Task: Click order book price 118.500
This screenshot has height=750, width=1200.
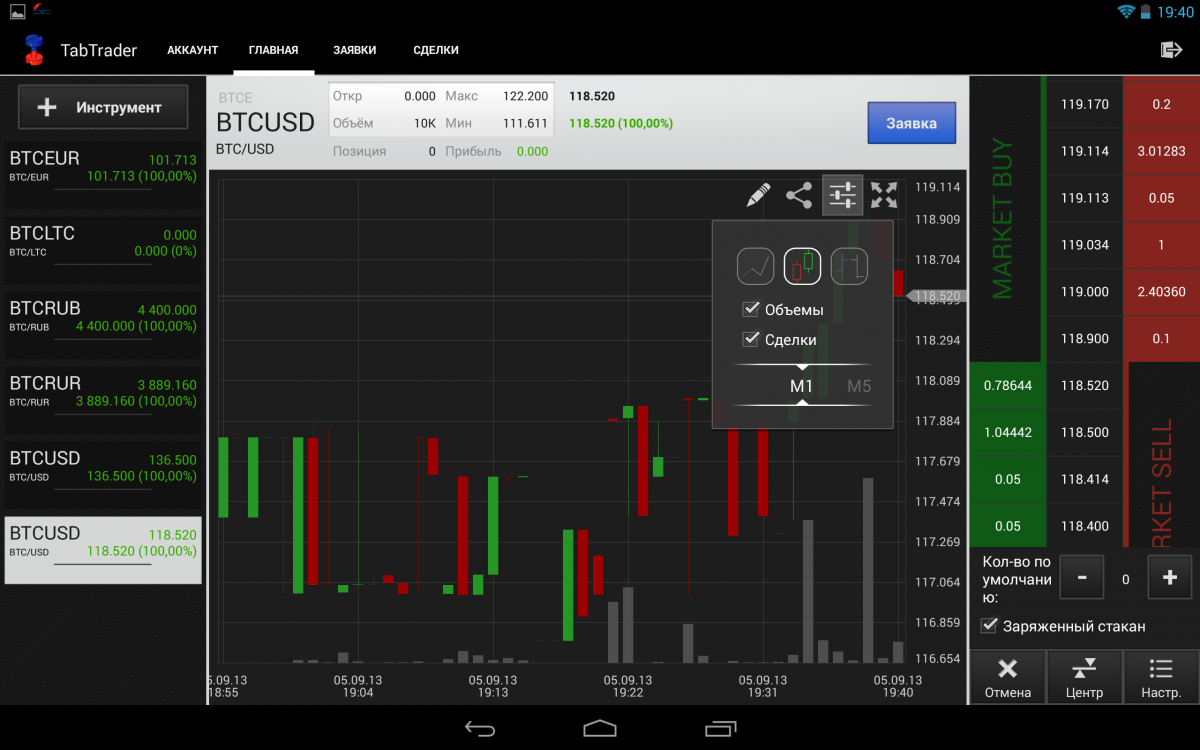Action: (x=1085, y=432)
